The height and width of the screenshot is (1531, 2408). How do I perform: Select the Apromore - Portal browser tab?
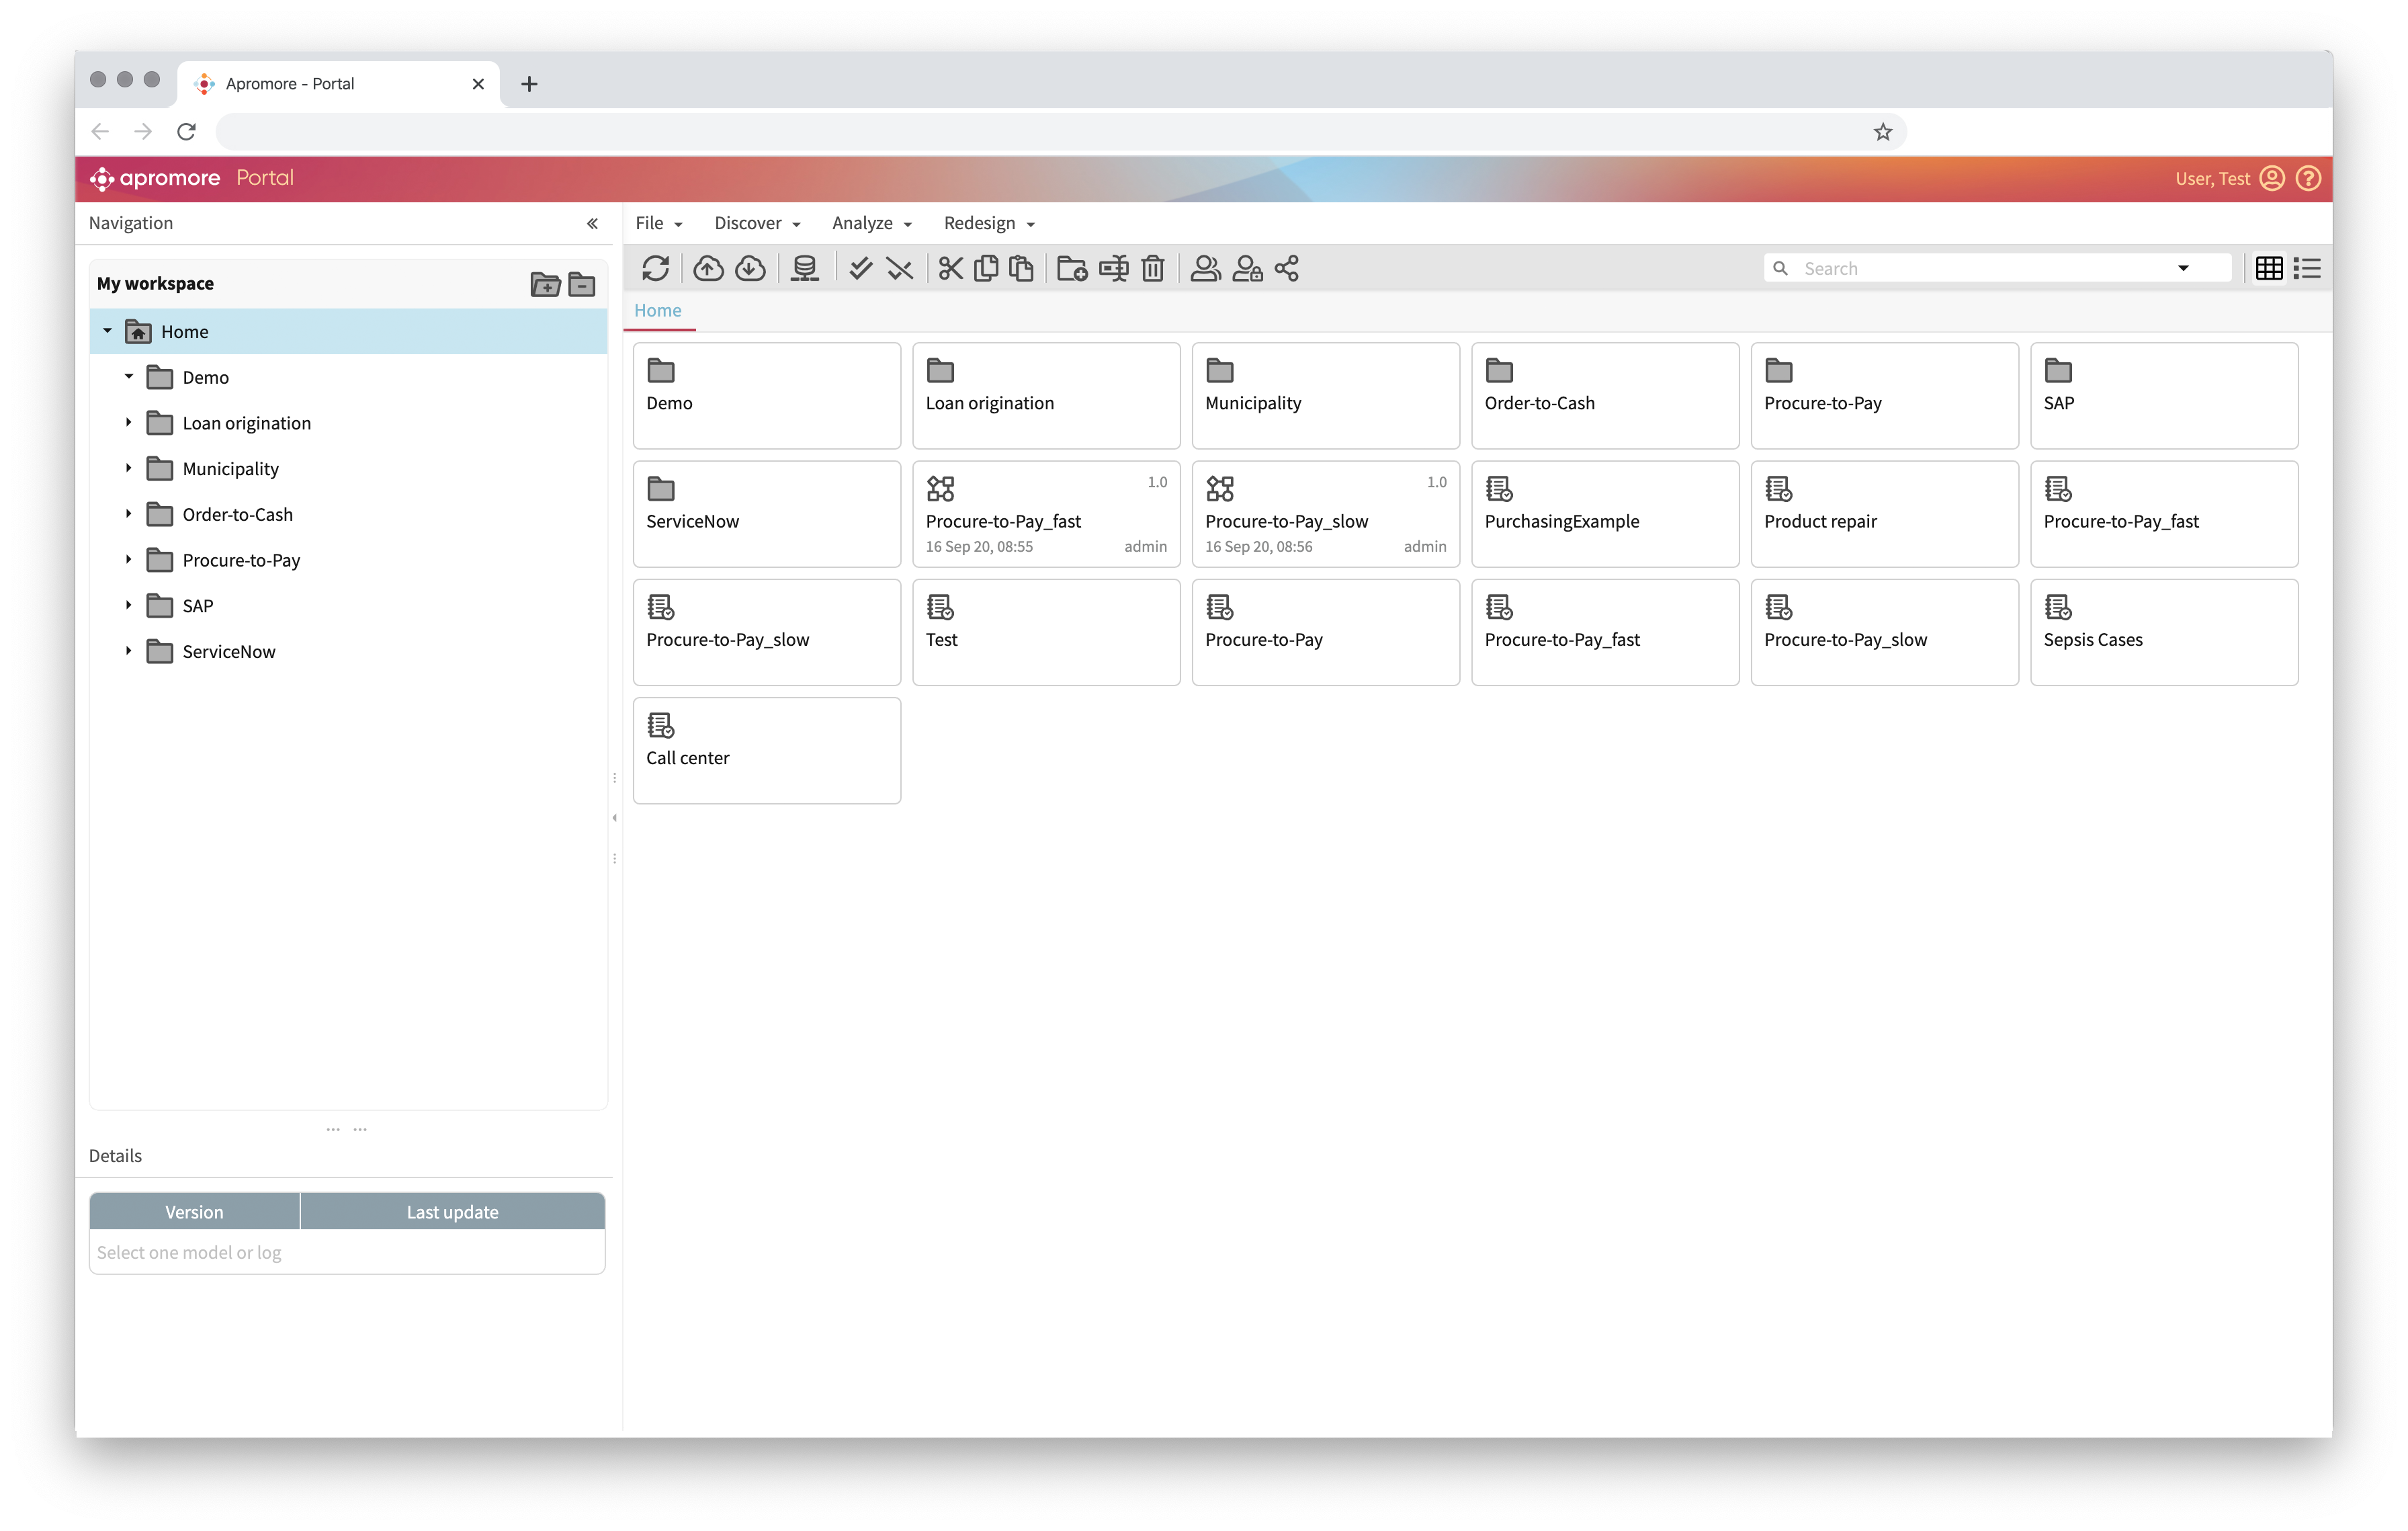[x=338, y=84]
